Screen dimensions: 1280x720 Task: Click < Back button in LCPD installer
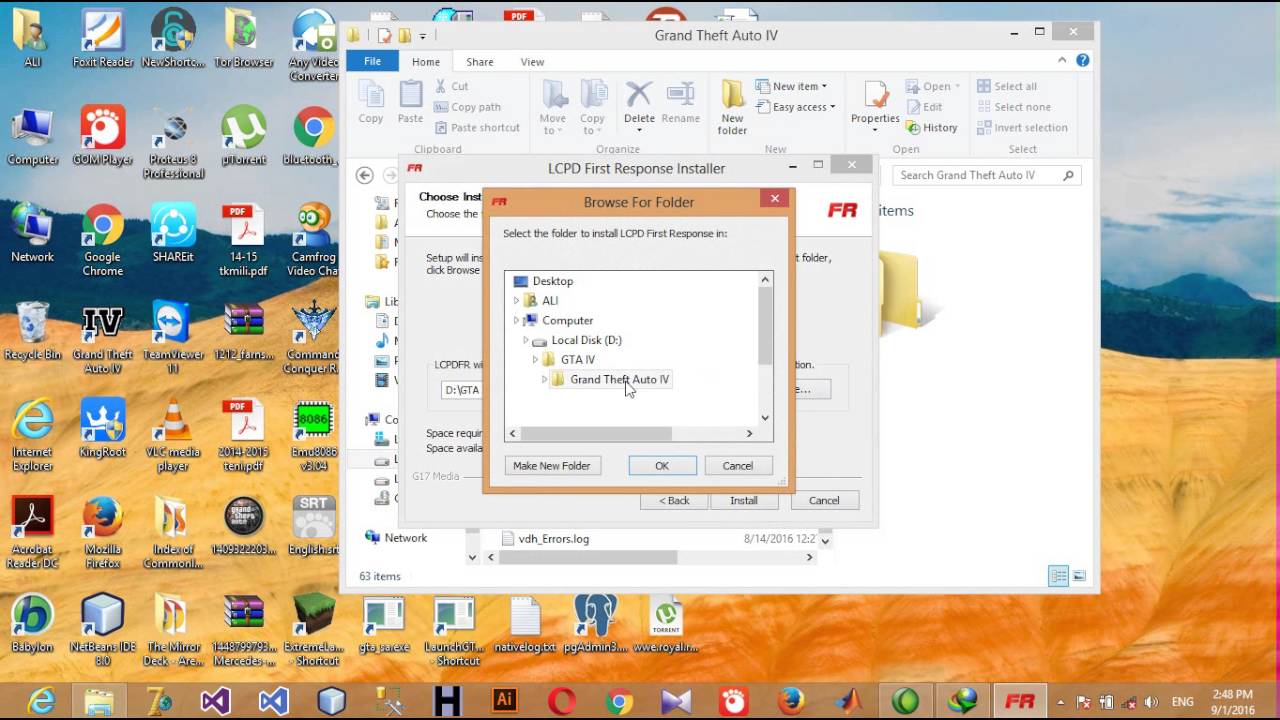tap(674, 500)
